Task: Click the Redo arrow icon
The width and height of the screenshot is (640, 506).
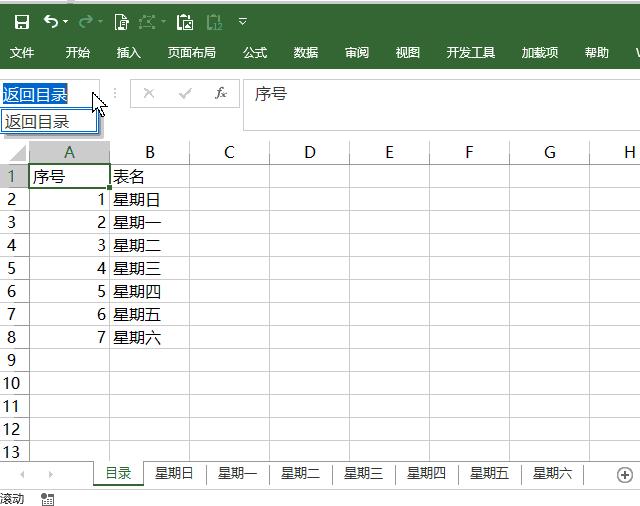Action: [86, 21]
